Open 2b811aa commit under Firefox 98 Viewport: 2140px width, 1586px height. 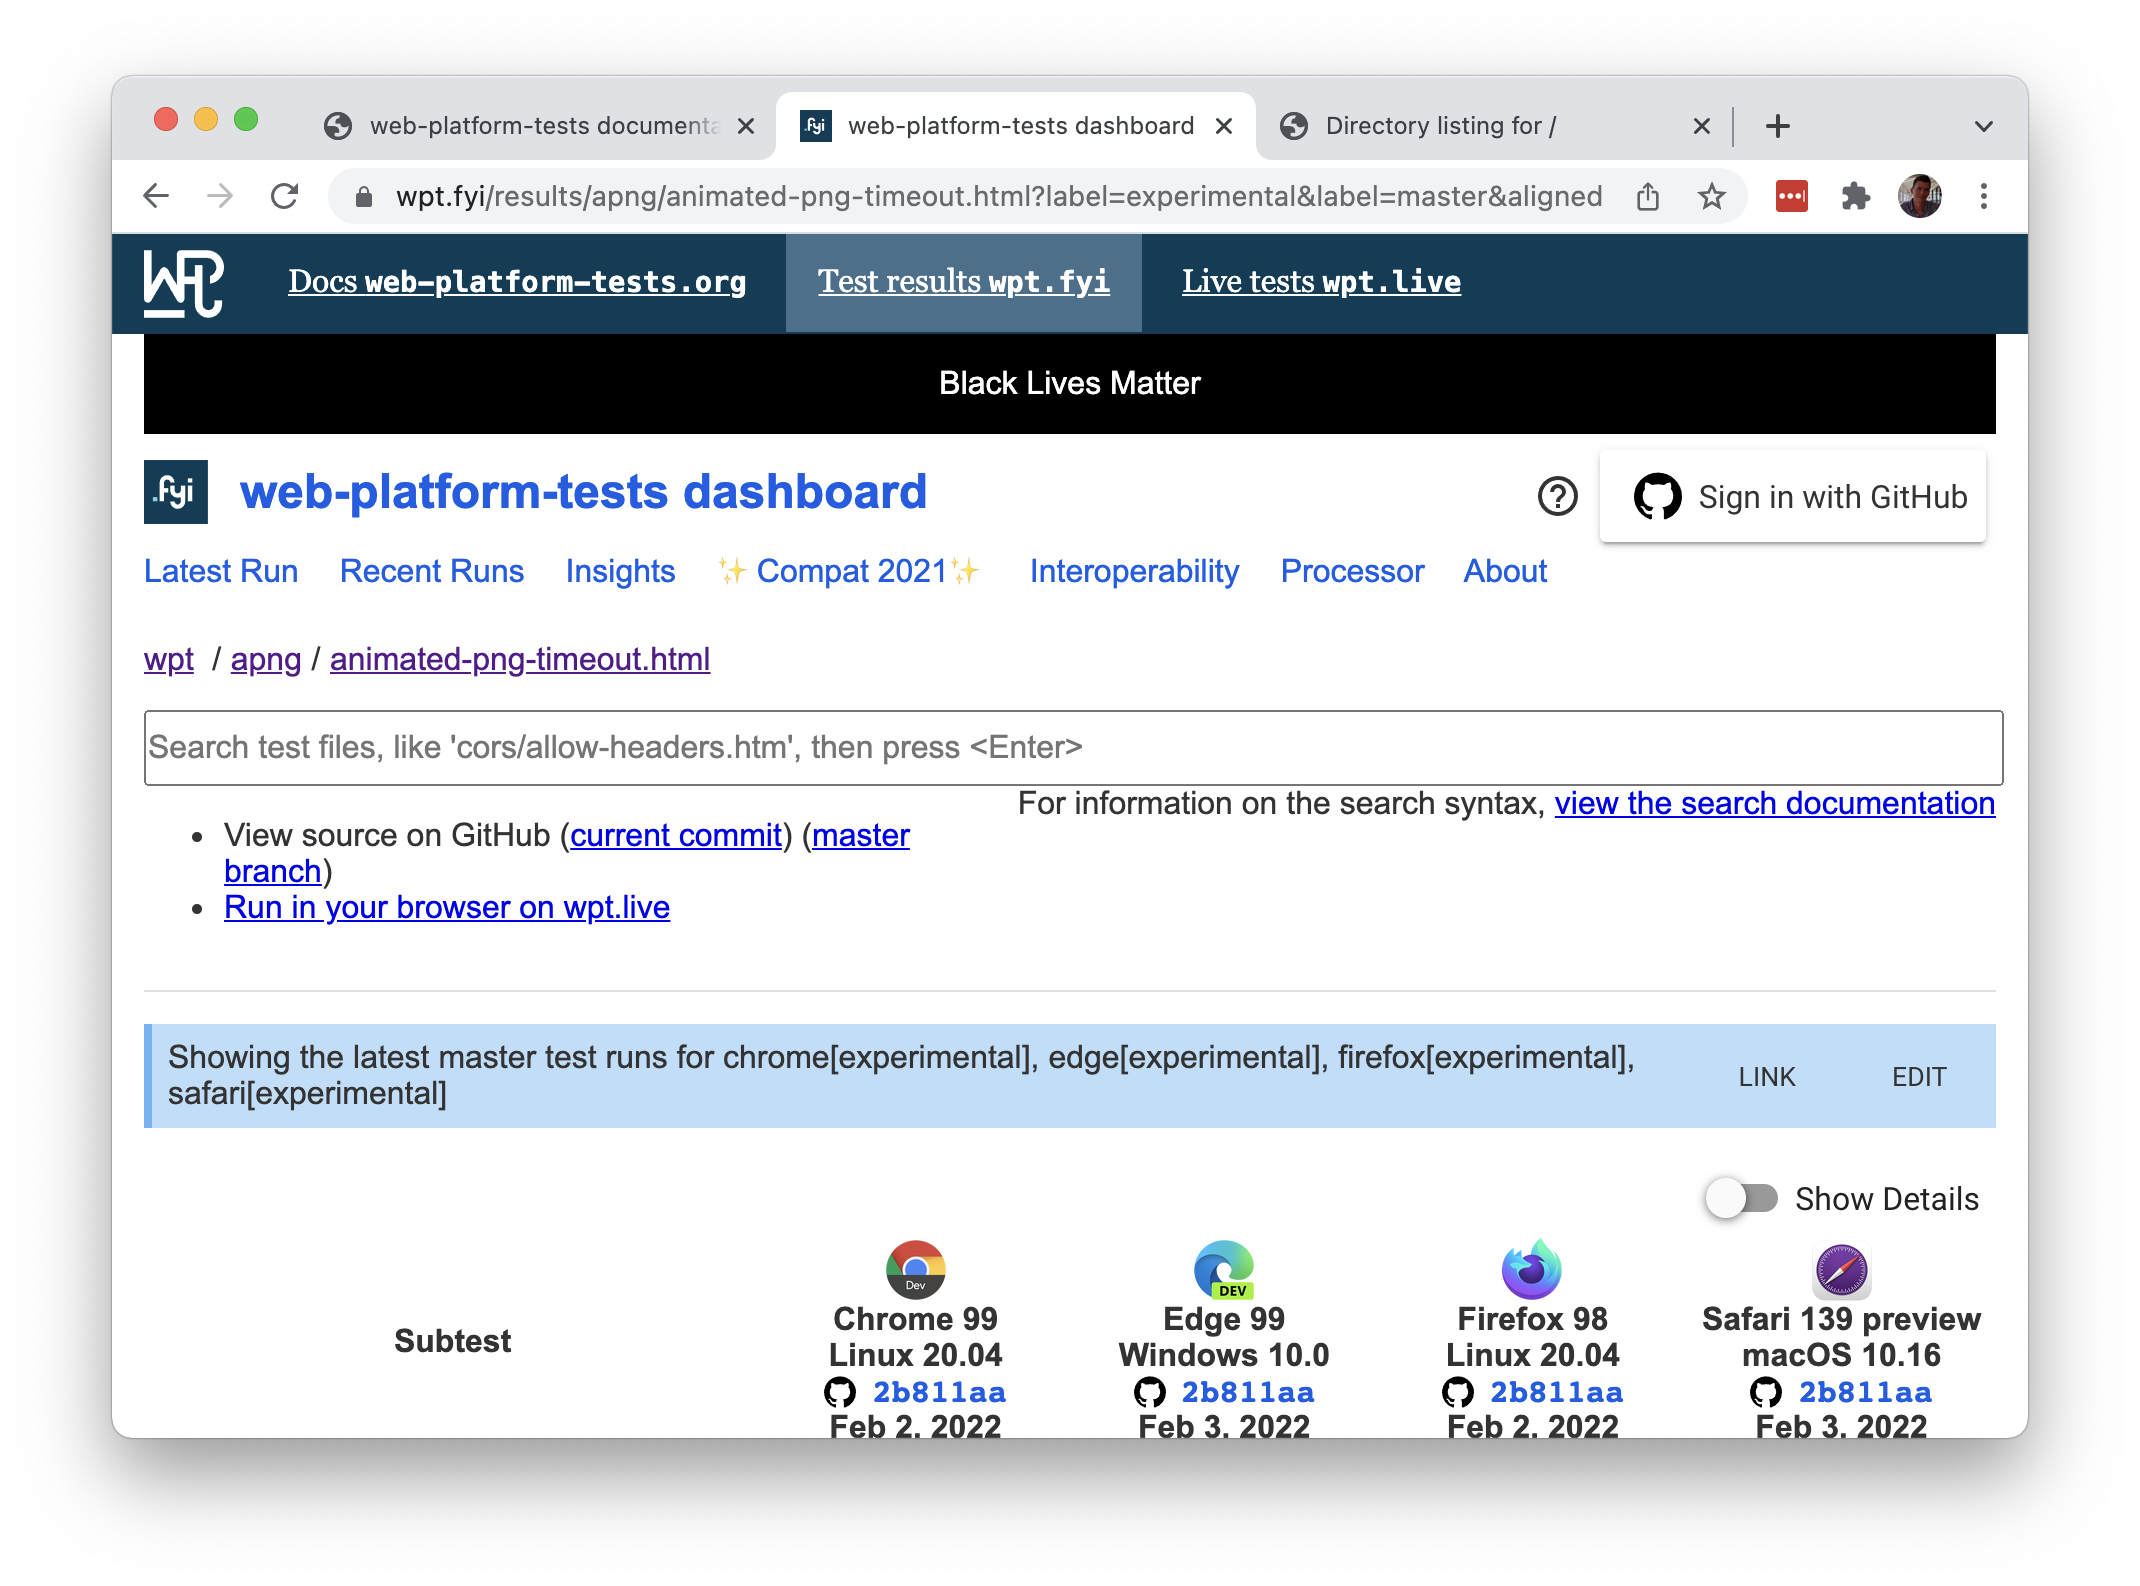coord(1556,1392)
